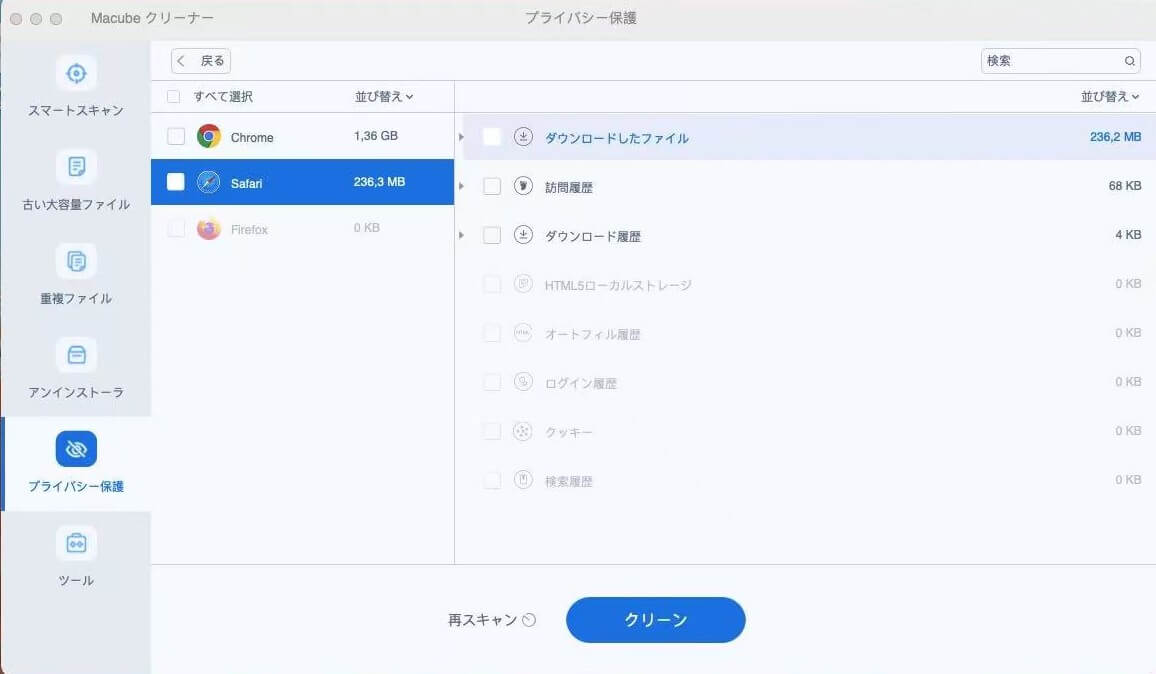1156x674 pixels.
Task: Switch to ツール label
Action: click(76, 580)
